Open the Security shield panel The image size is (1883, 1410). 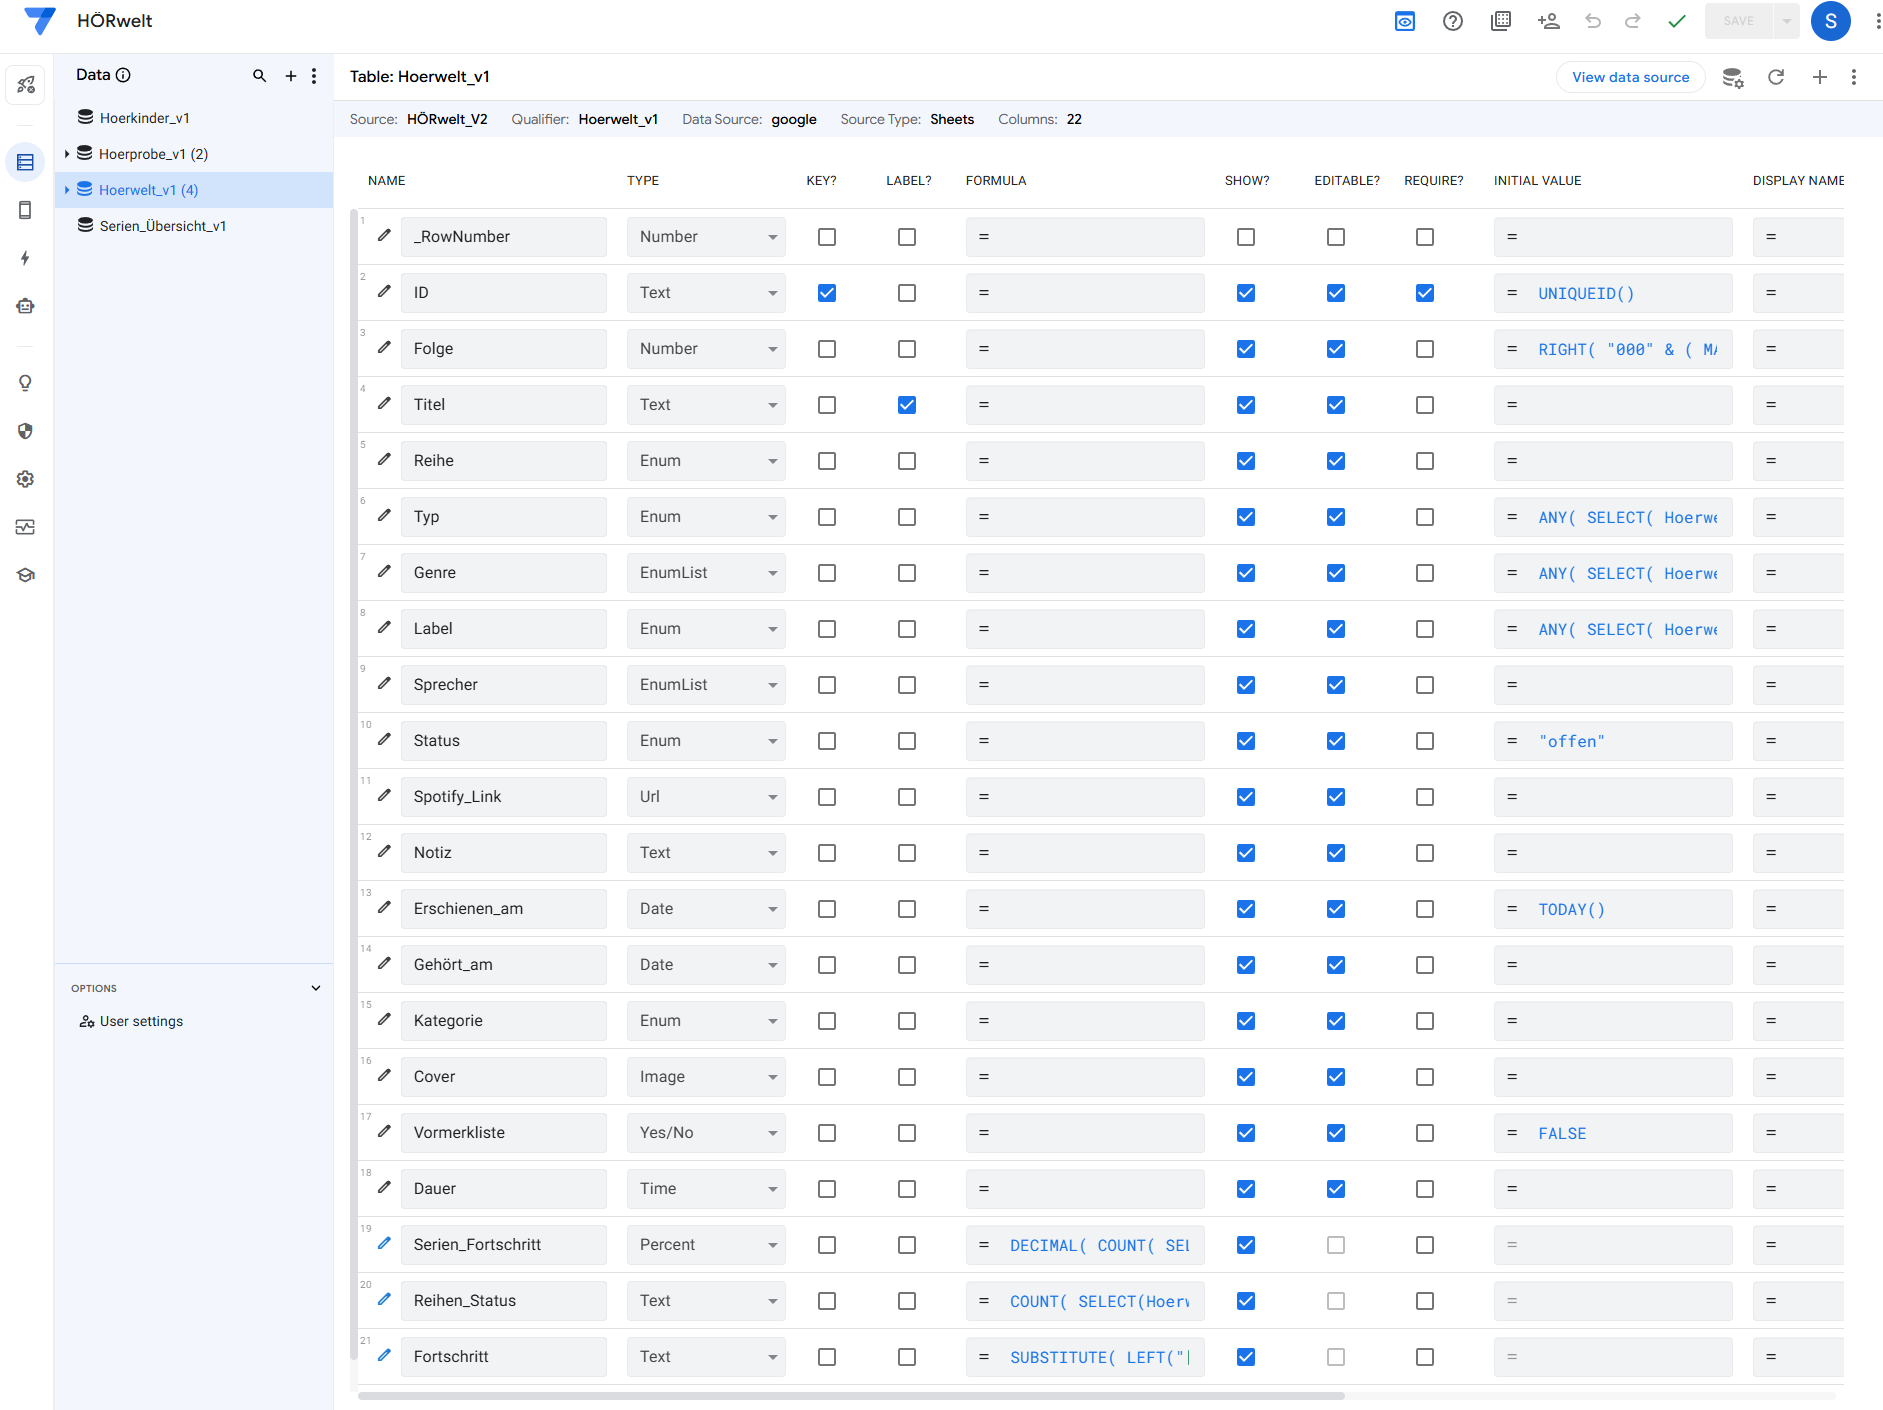pos(25,431)
